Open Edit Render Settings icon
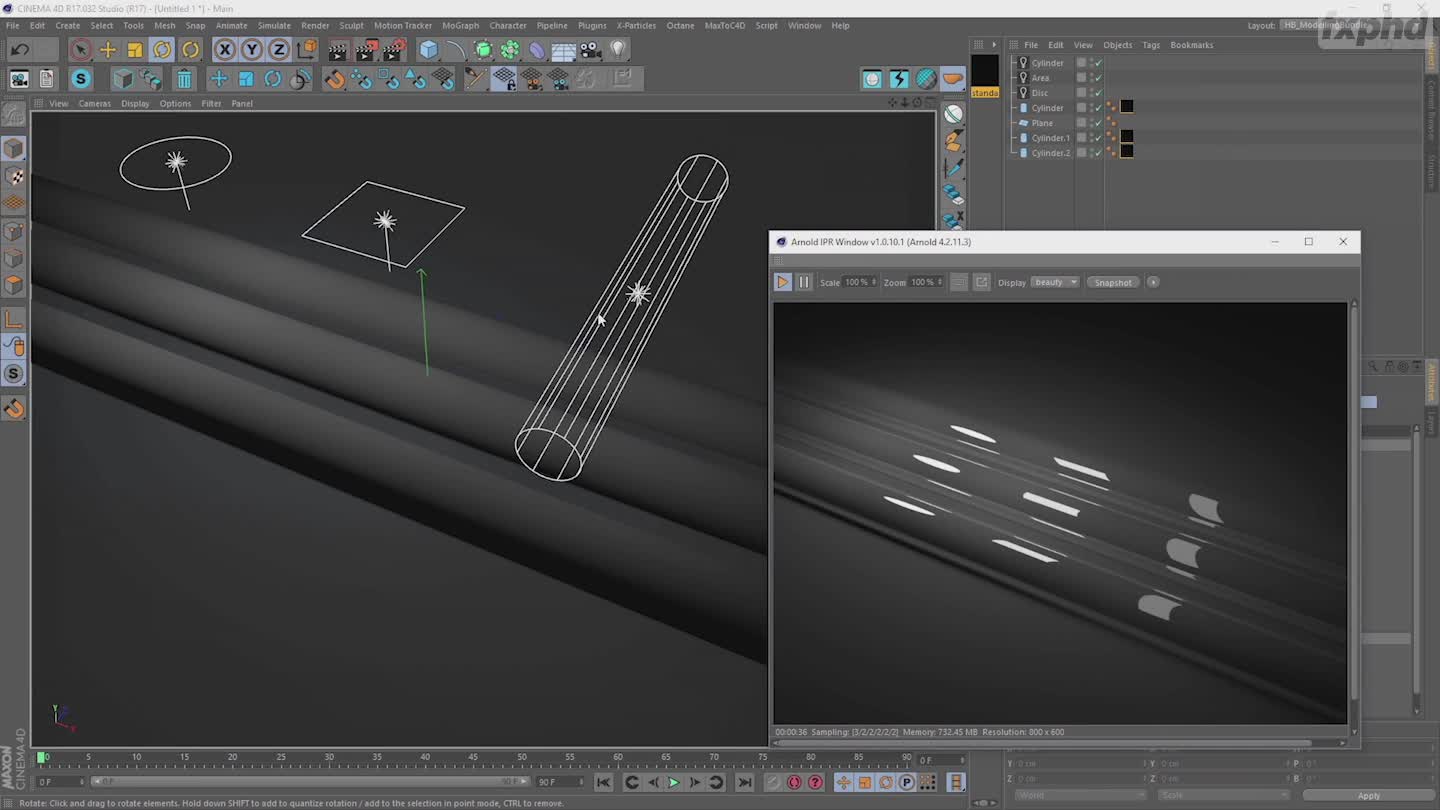The width and height of the screenshot is (1440, 810). (x=394, y=49)
